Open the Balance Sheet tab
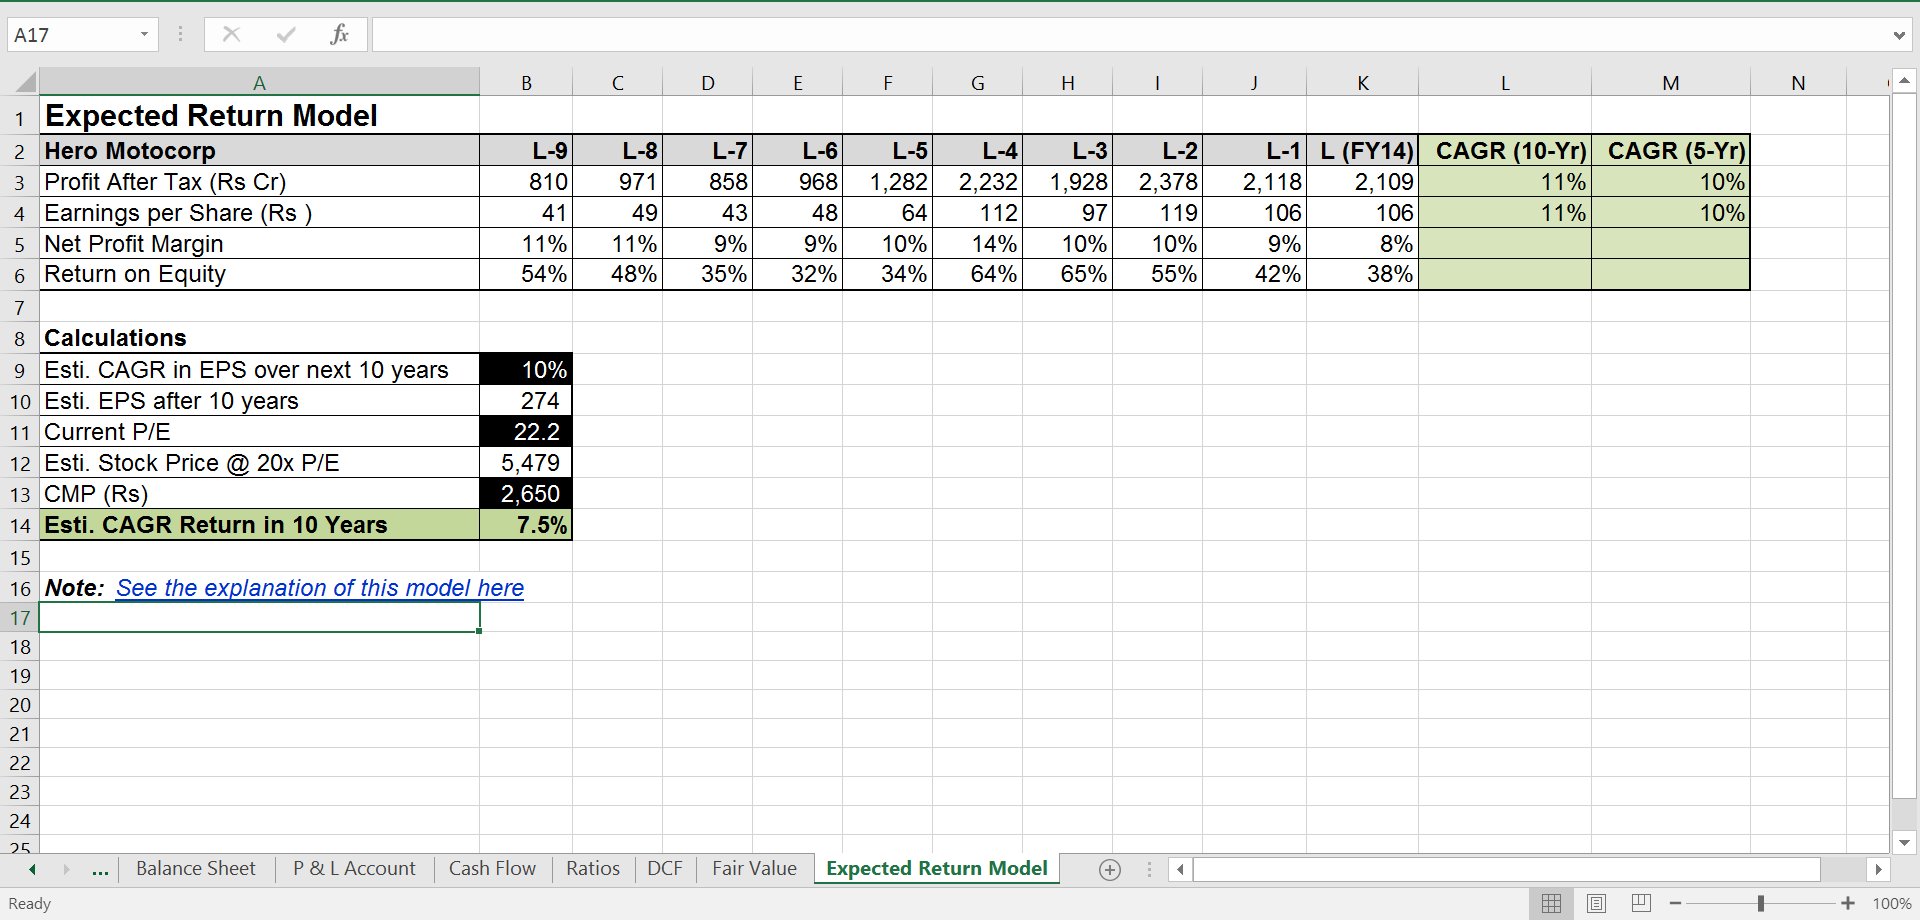 tap(196, 868)
